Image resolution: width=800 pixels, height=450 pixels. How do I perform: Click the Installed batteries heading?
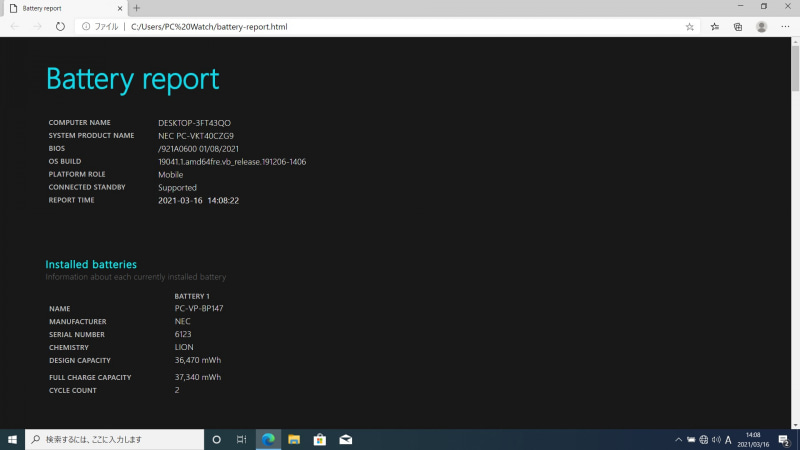point(91,264)
